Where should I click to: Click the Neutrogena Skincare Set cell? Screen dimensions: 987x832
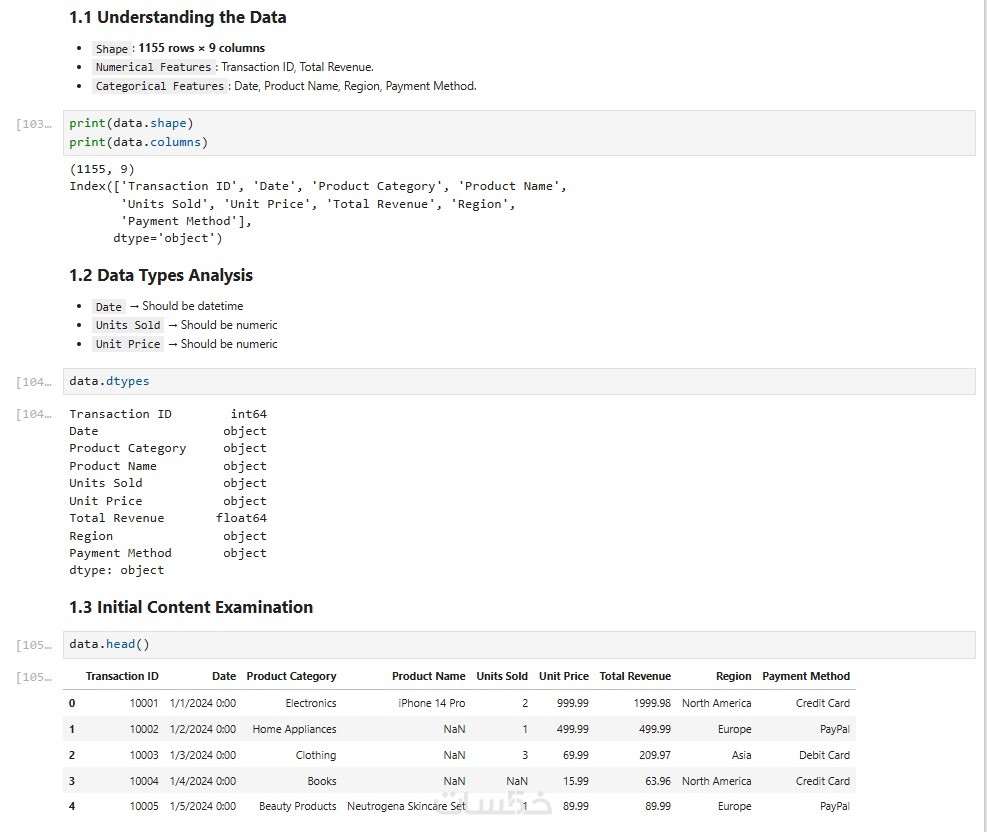point(406,806)
